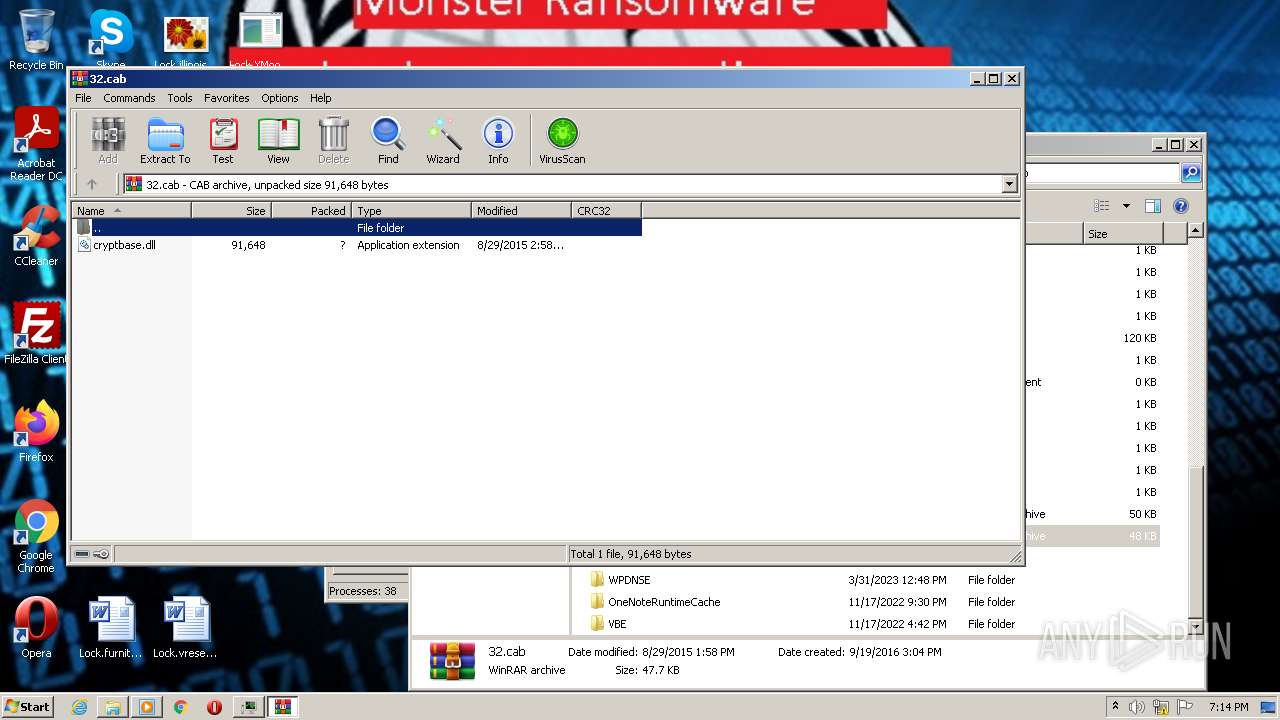Viewport: 1280px width, 720px height.
Task: Launch the Wizard tool
Action: coord(443,140)
